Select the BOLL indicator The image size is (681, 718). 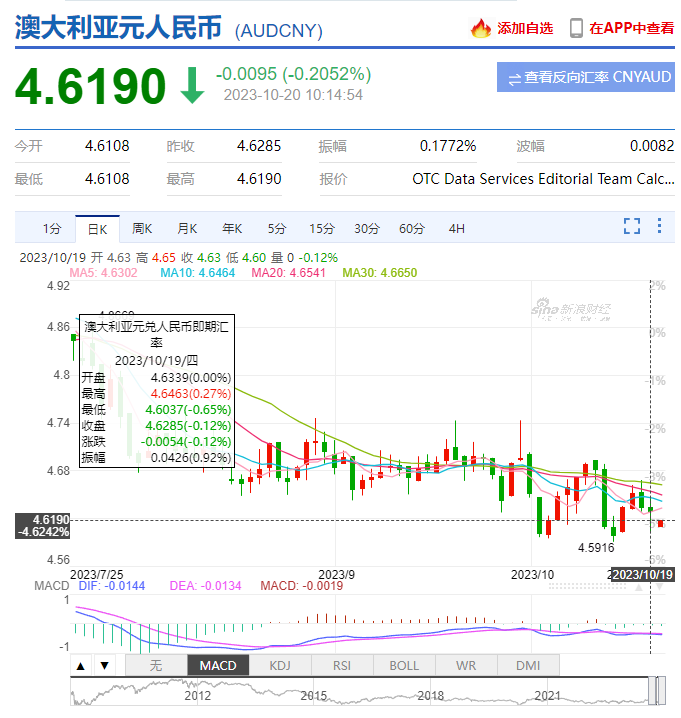click(x=404, y=665)
